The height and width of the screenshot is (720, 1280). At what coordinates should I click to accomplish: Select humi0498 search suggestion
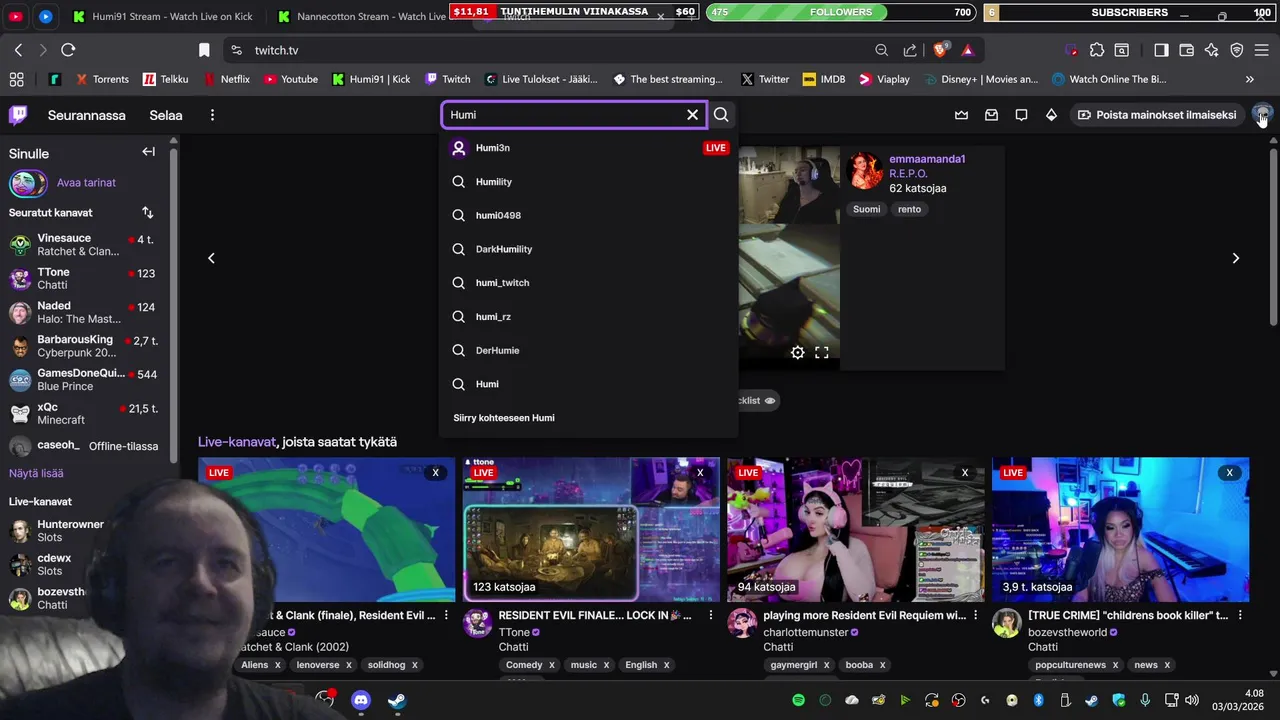589,215
